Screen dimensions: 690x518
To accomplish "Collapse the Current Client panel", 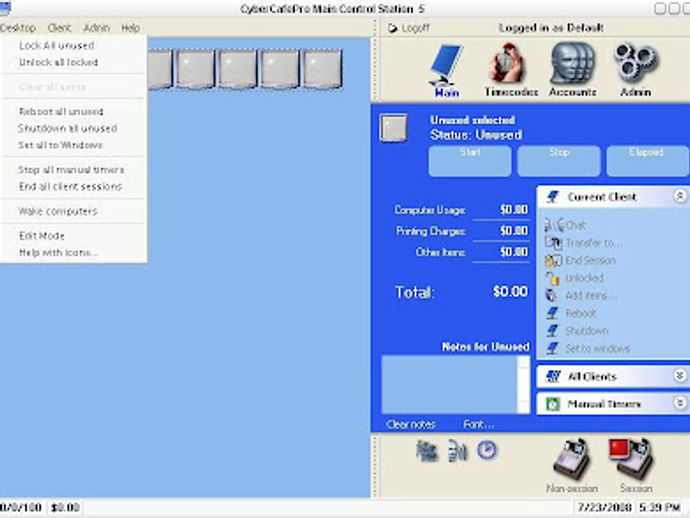I will coord(680,196).
